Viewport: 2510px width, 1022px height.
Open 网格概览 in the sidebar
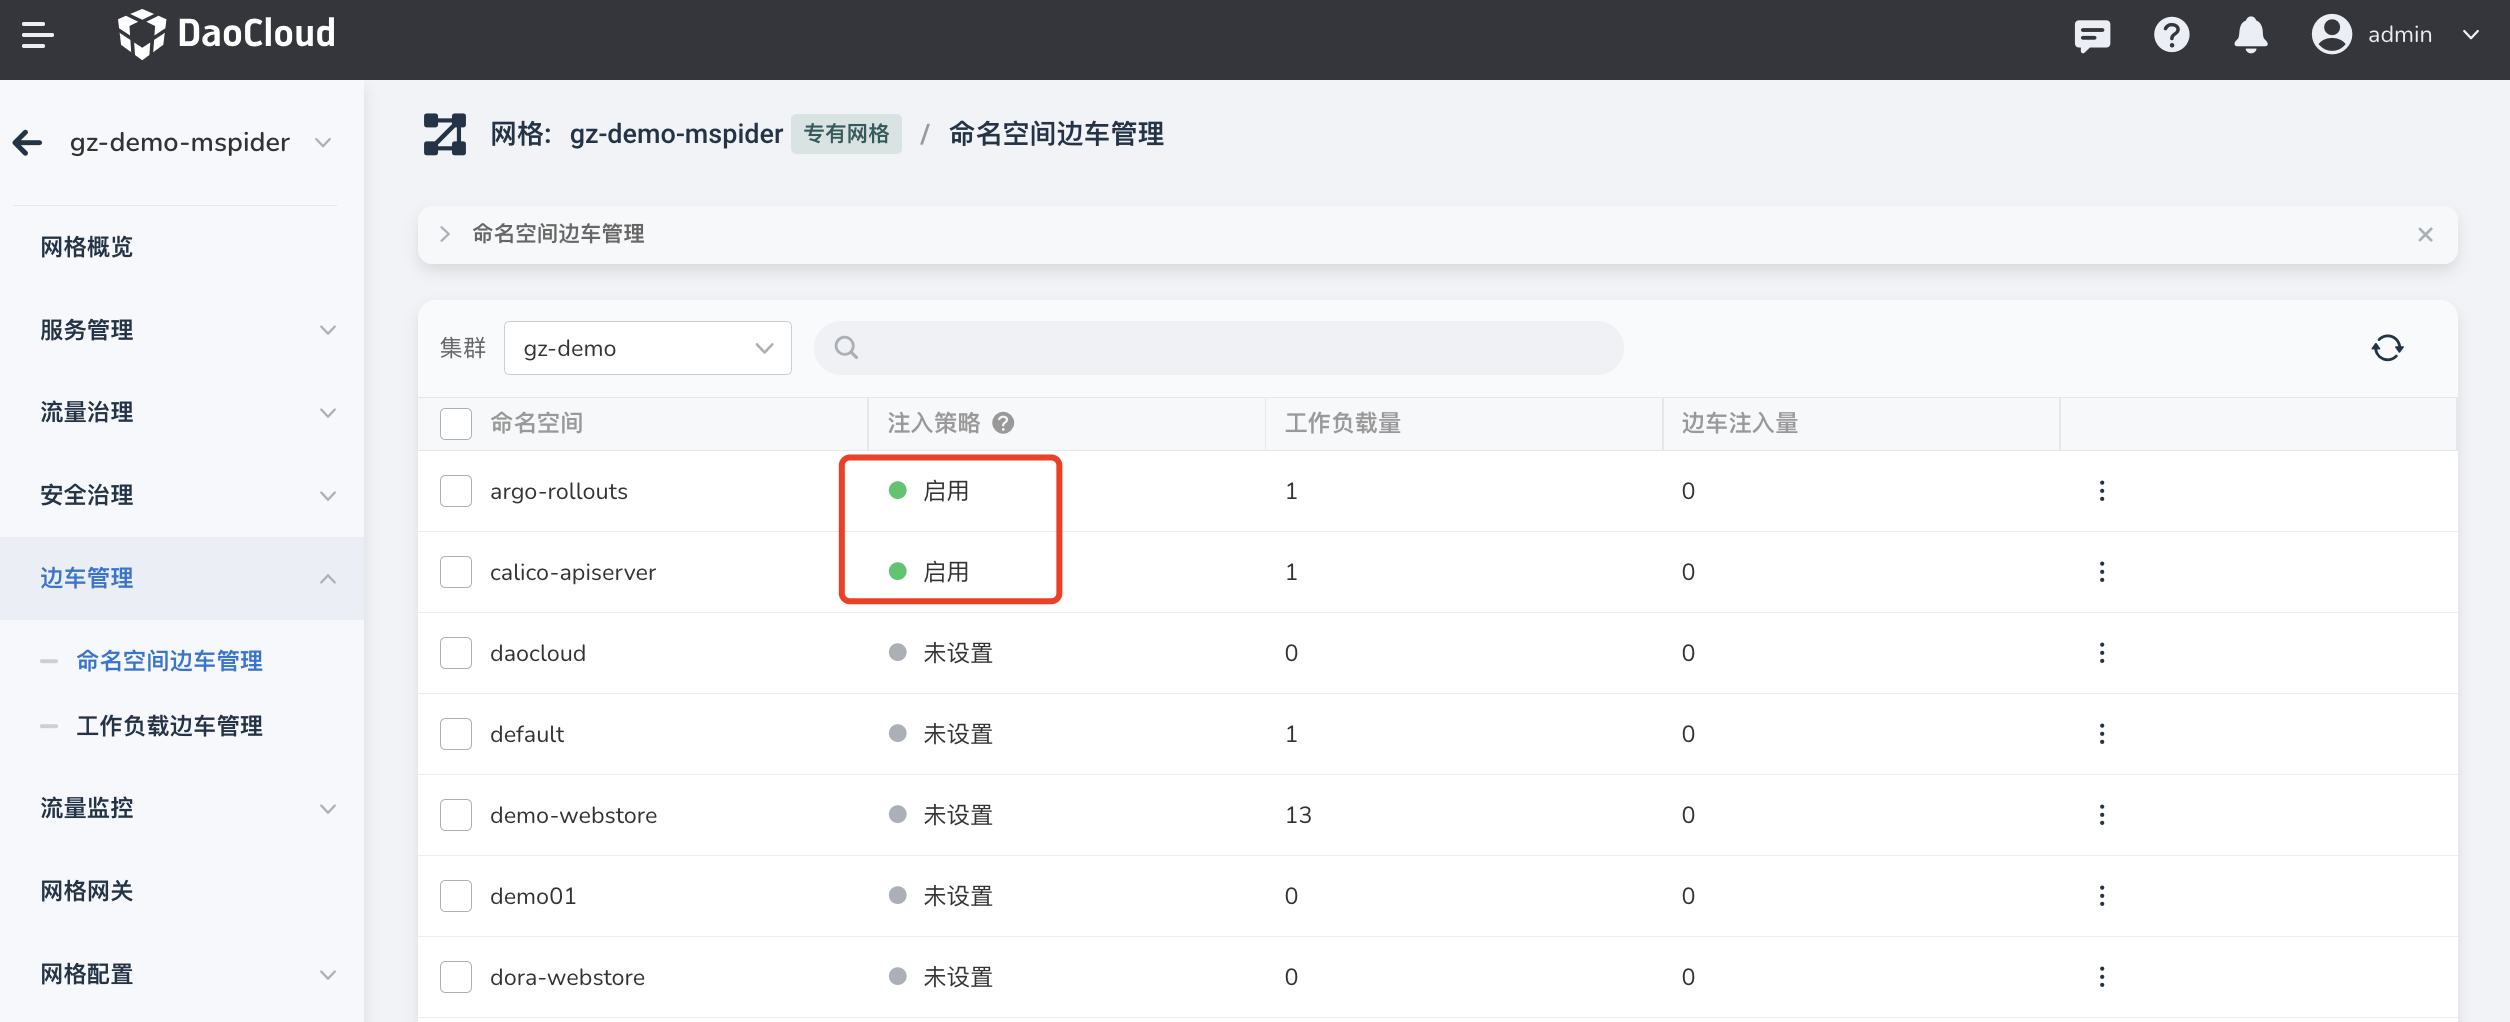182,247
